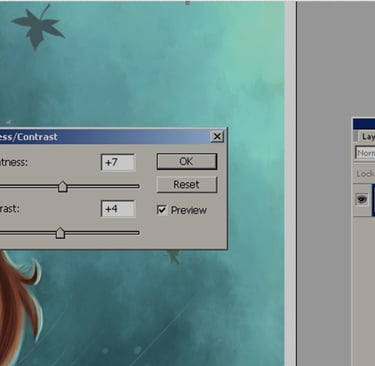
Task: Toggle layer visibility eye icon
Action: pyautogui.click(x=362, y=199)
